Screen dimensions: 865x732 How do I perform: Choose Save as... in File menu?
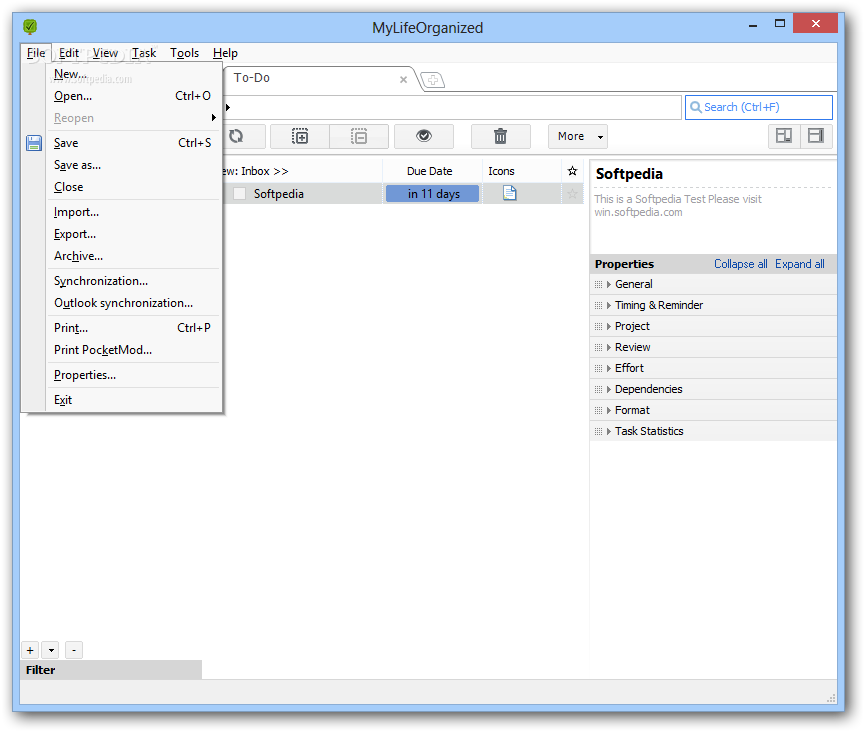click(133, 165)
